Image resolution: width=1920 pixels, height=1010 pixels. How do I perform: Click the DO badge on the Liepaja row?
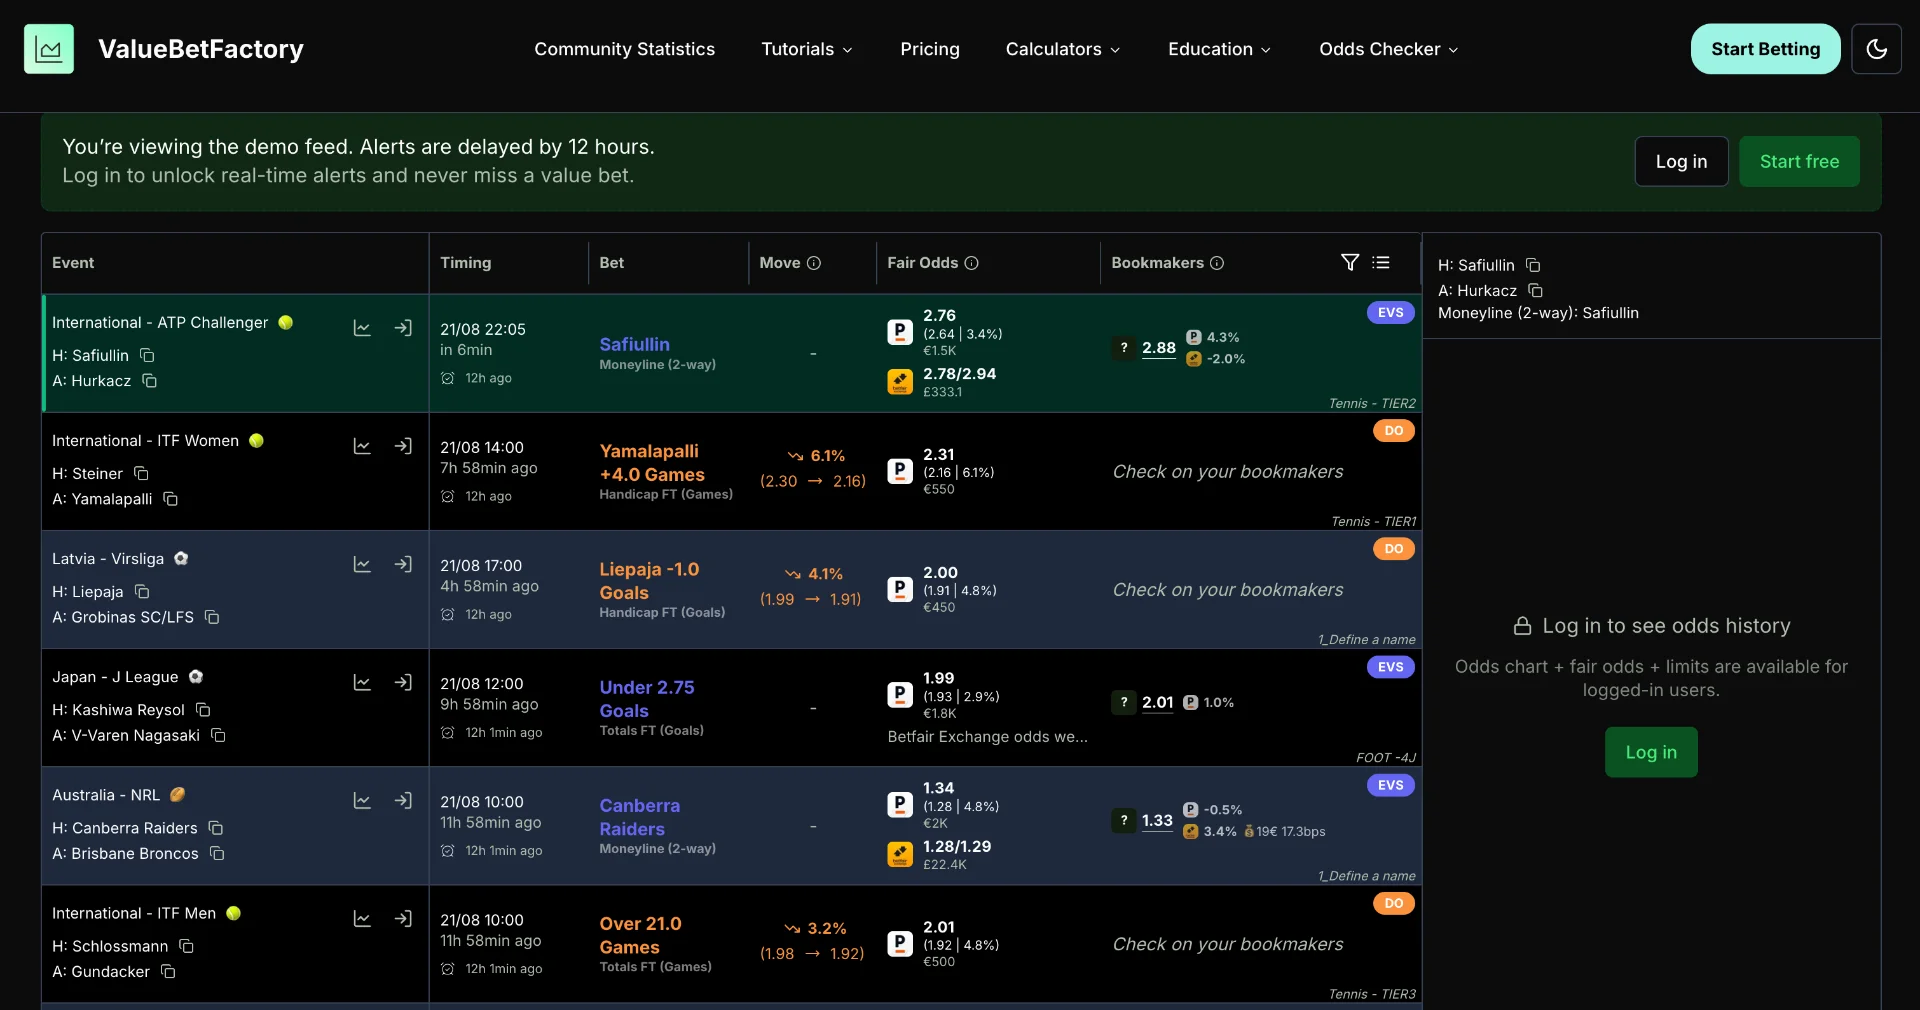coord(1393,549)
